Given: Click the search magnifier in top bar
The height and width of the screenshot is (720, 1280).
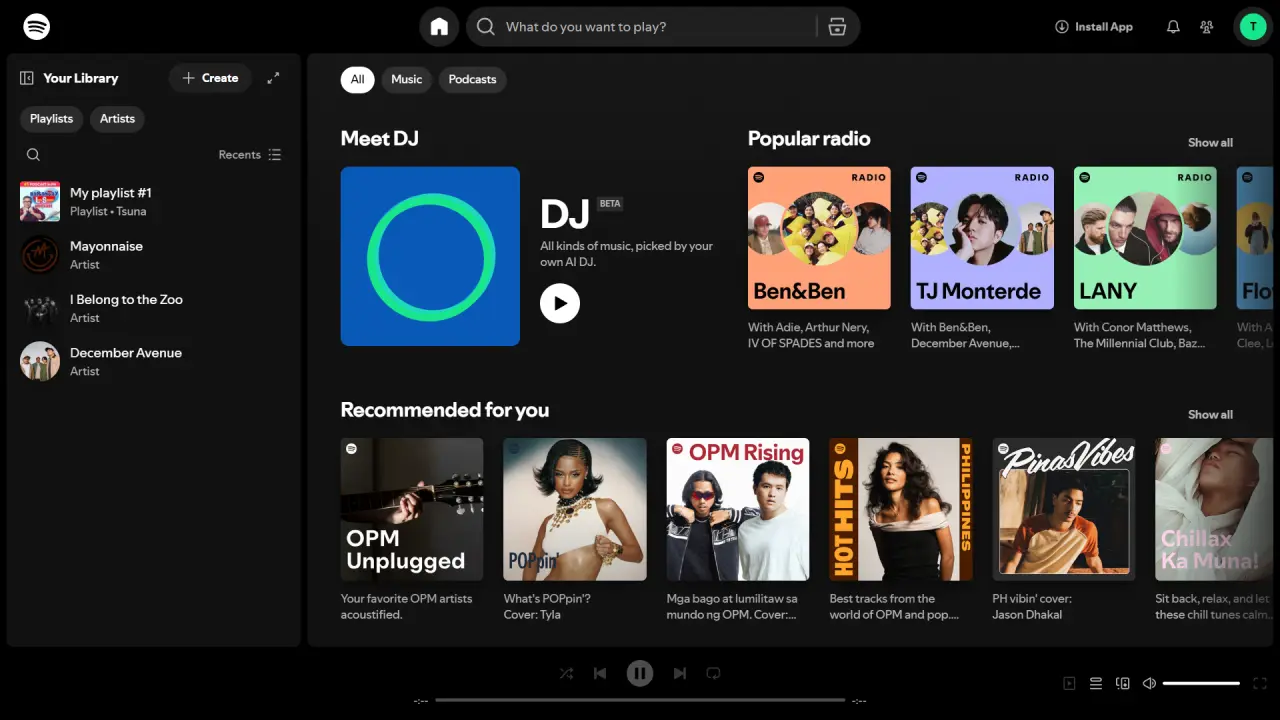Looking at the screenshot, I should point(486,27).
